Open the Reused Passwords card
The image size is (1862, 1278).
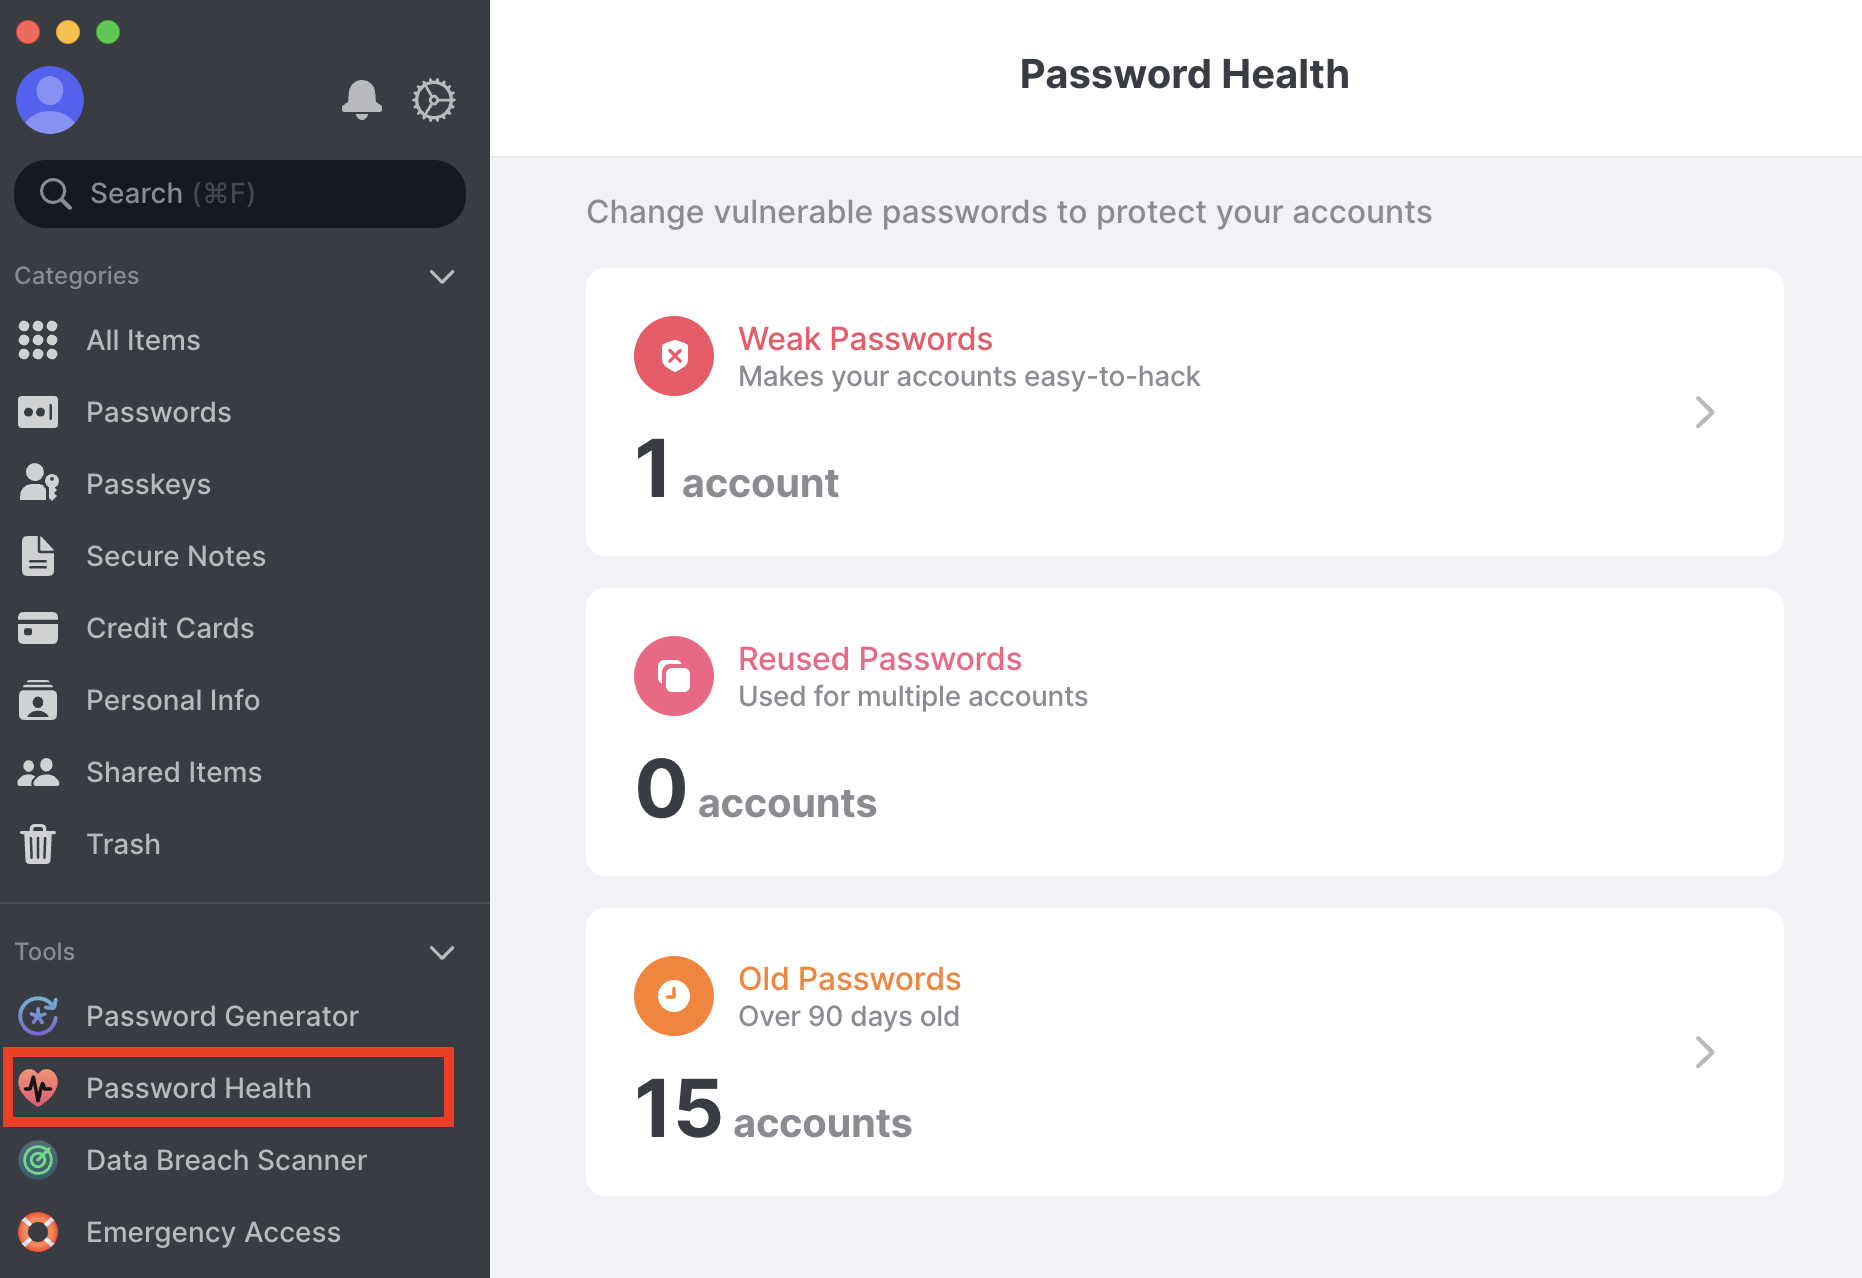click(x=1185, y=732)
